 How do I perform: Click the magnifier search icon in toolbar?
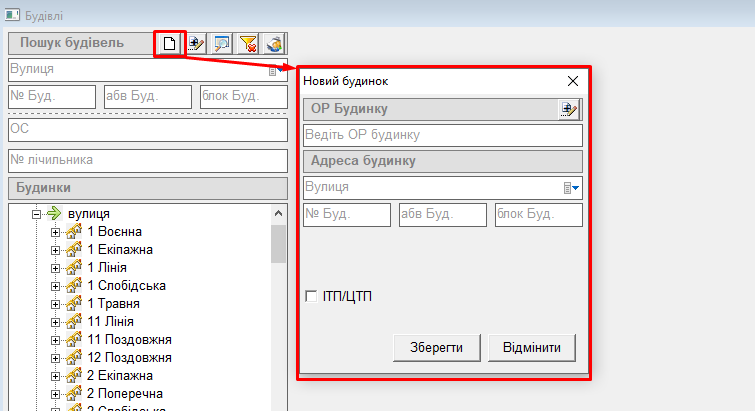222,43
